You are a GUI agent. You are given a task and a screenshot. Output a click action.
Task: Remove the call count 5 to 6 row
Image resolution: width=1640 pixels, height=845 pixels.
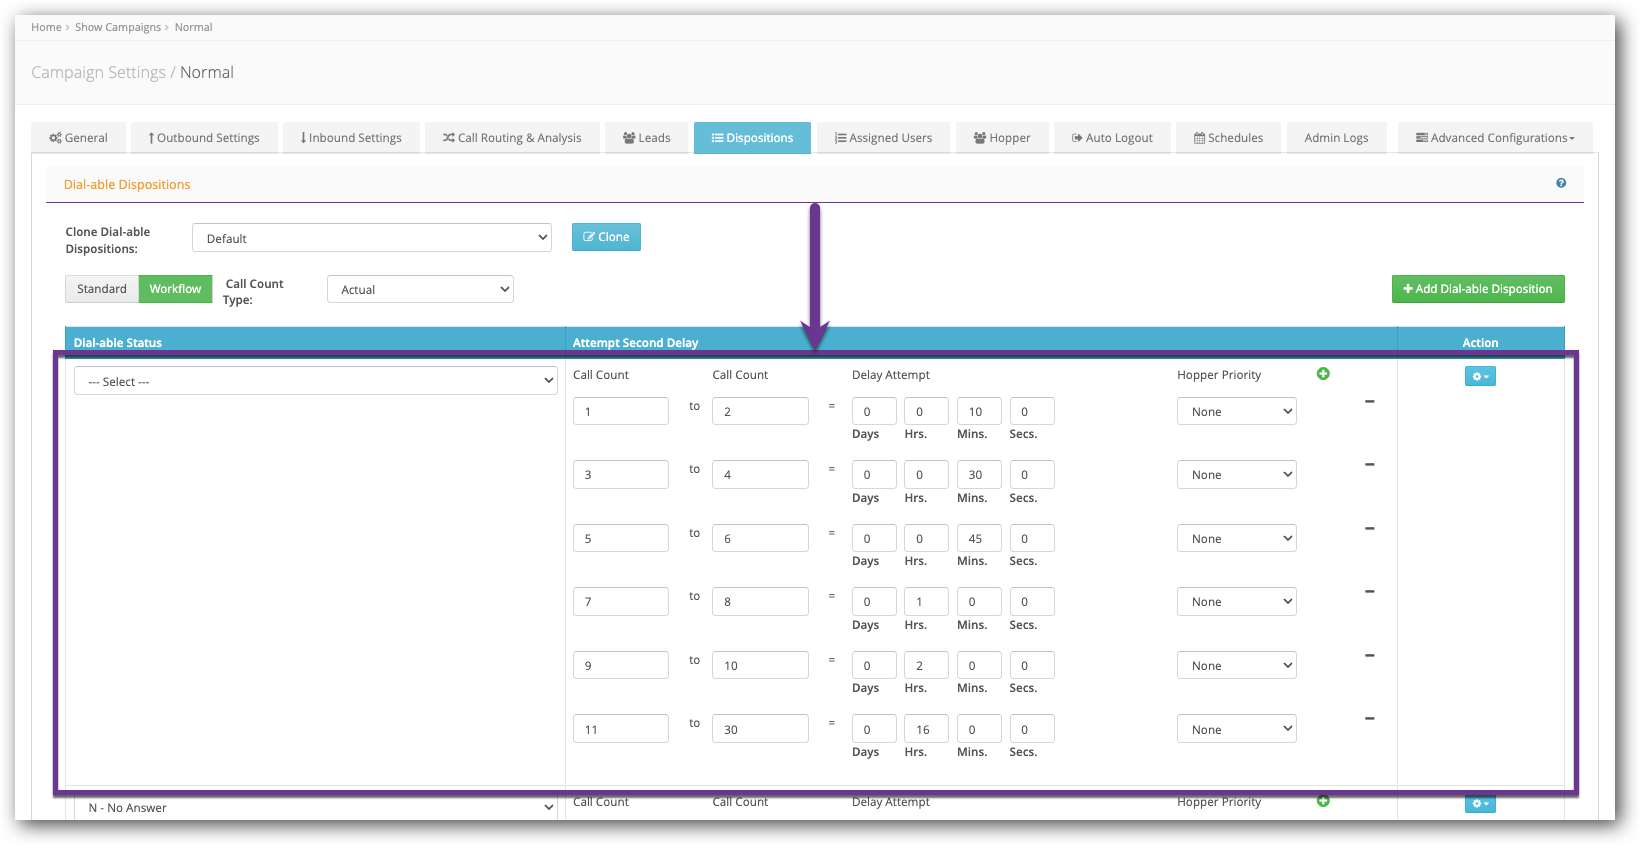coord(1369,529)
